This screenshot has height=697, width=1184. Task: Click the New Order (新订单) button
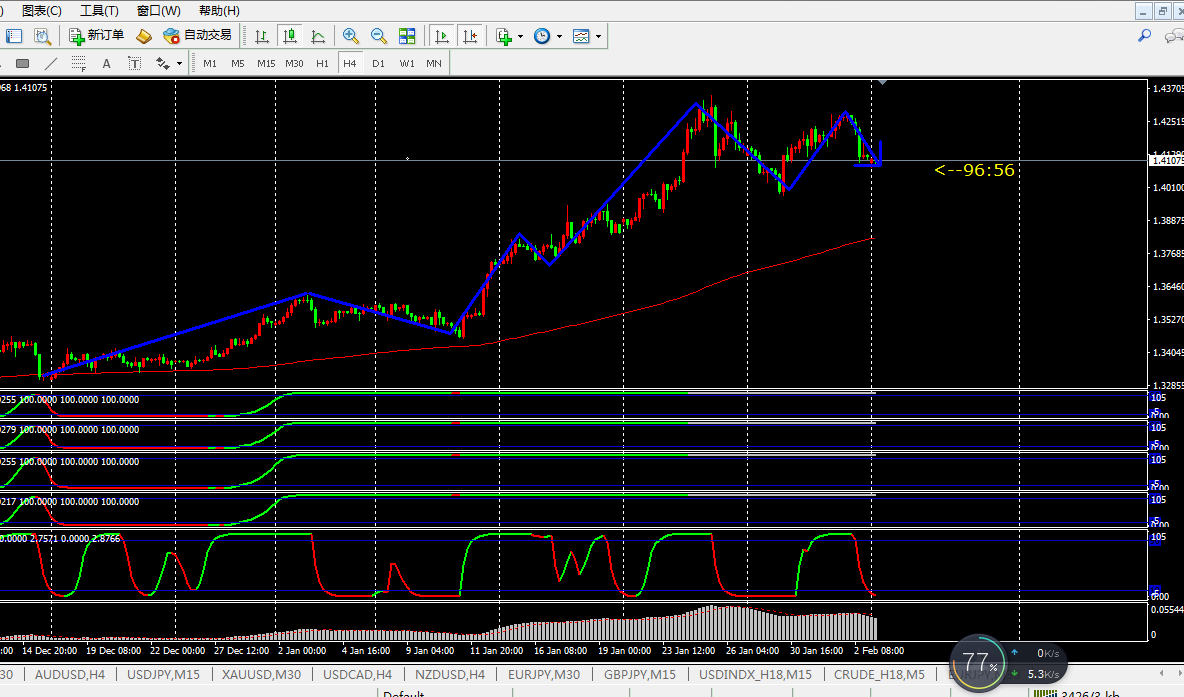tap(97, 35)
